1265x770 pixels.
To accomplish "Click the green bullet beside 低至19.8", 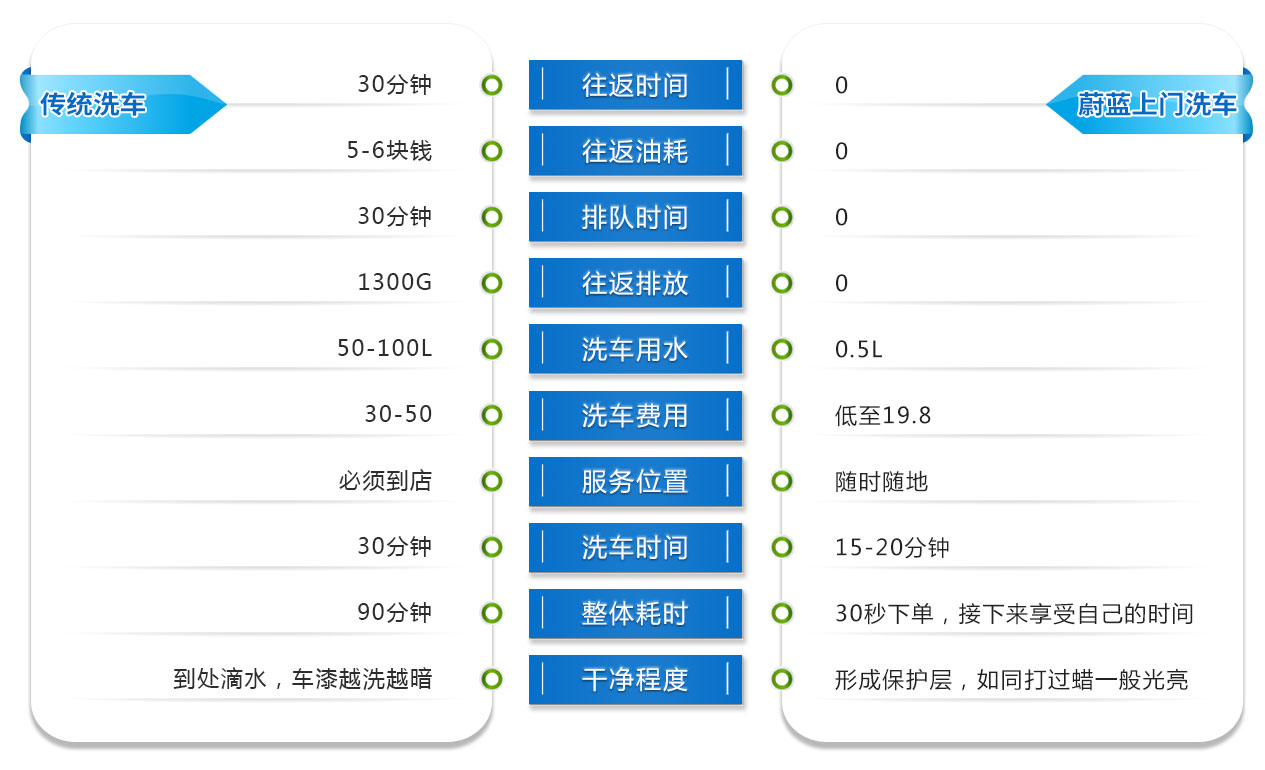I will pyautogui.click(x=782, y=415).
